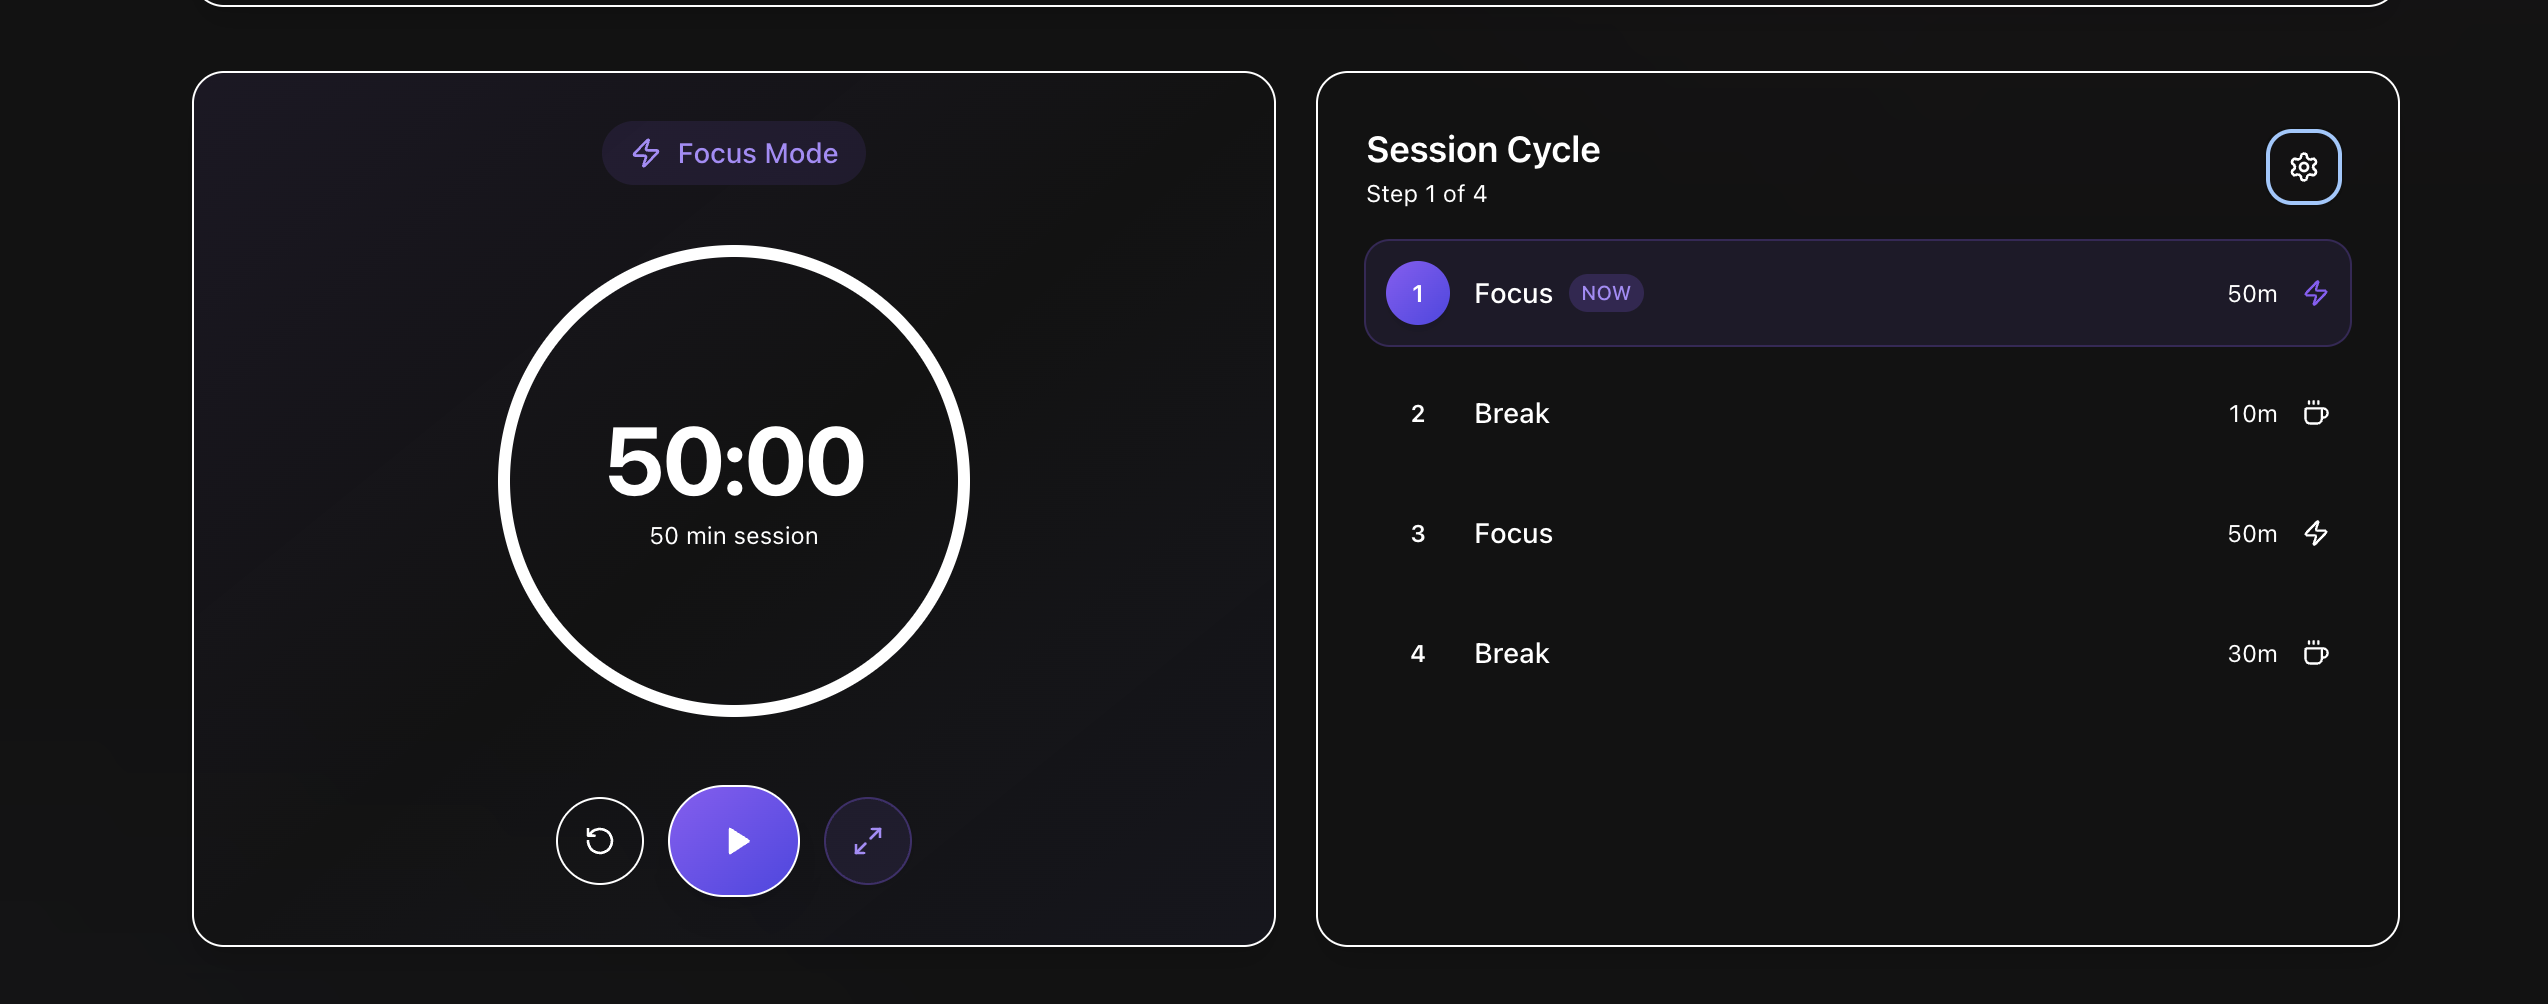2548x1004 pixels.
Task: Click the lightning icon in Focus Mode badge
Action: [646, 153]
